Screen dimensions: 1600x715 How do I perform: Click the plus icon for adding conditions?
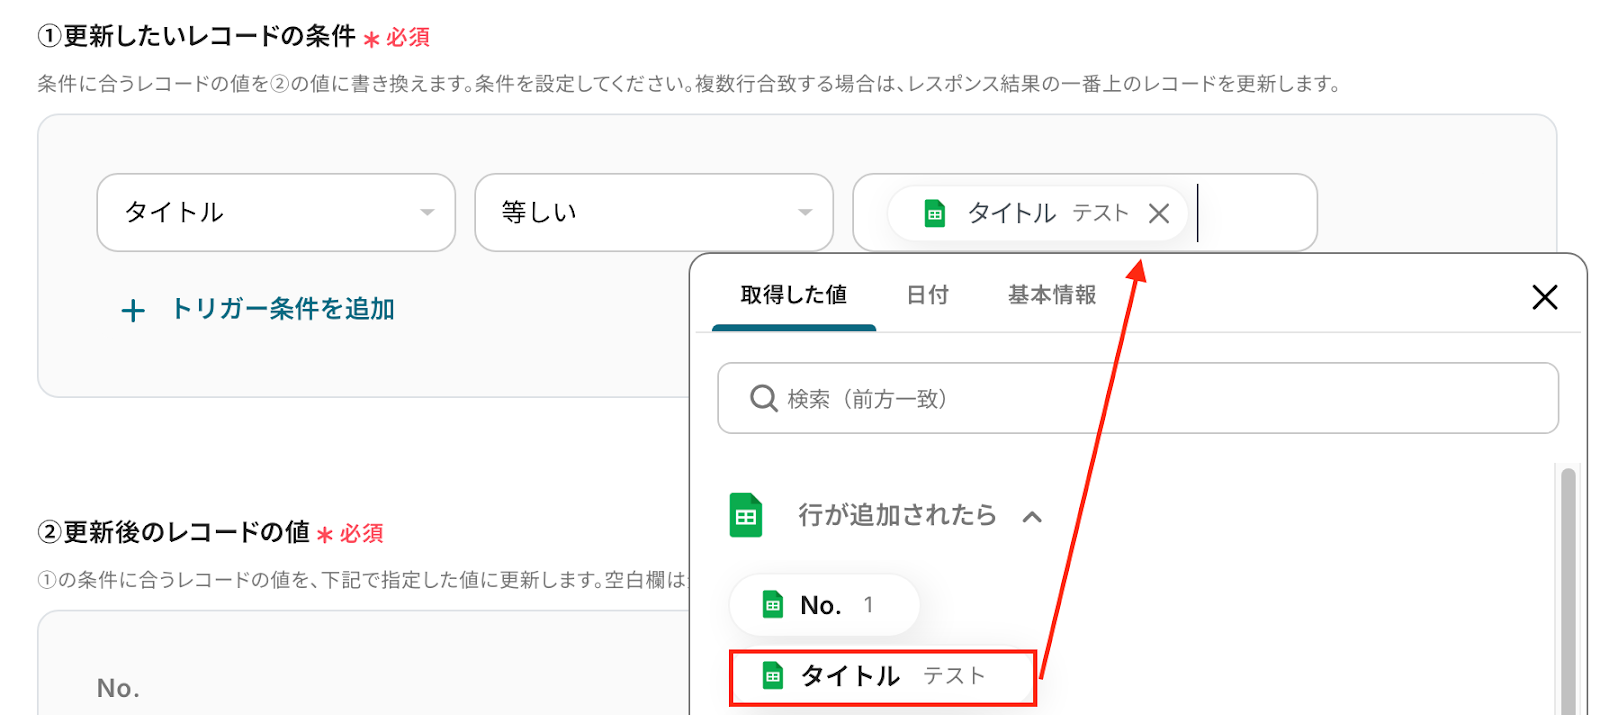133,311
